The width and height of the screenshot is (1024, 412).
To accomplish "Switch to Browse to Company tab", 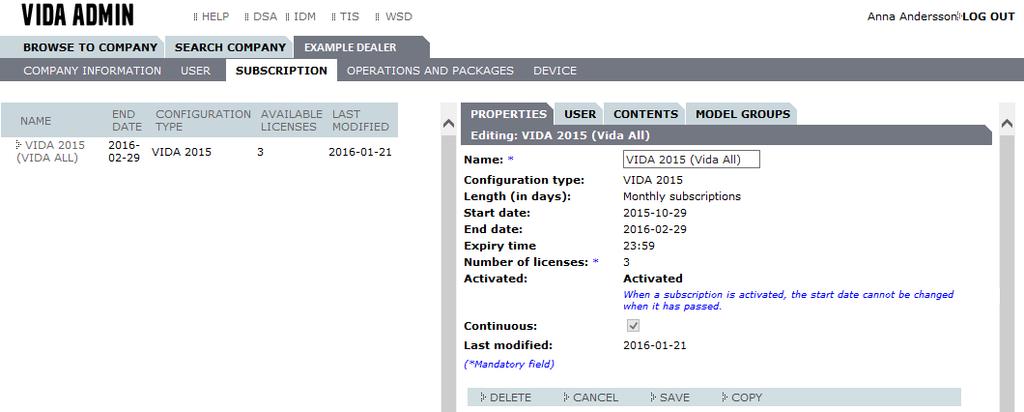I will point(82,47).
